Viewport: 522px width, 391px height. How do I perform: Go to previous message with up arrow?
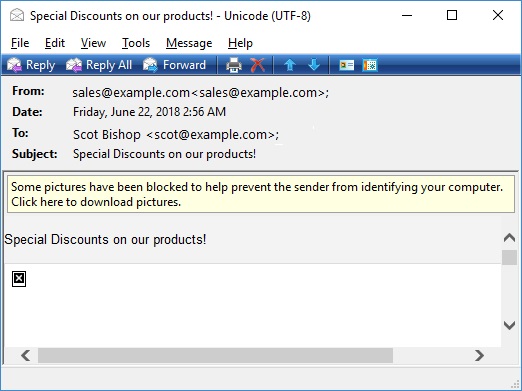coord(290,65)
